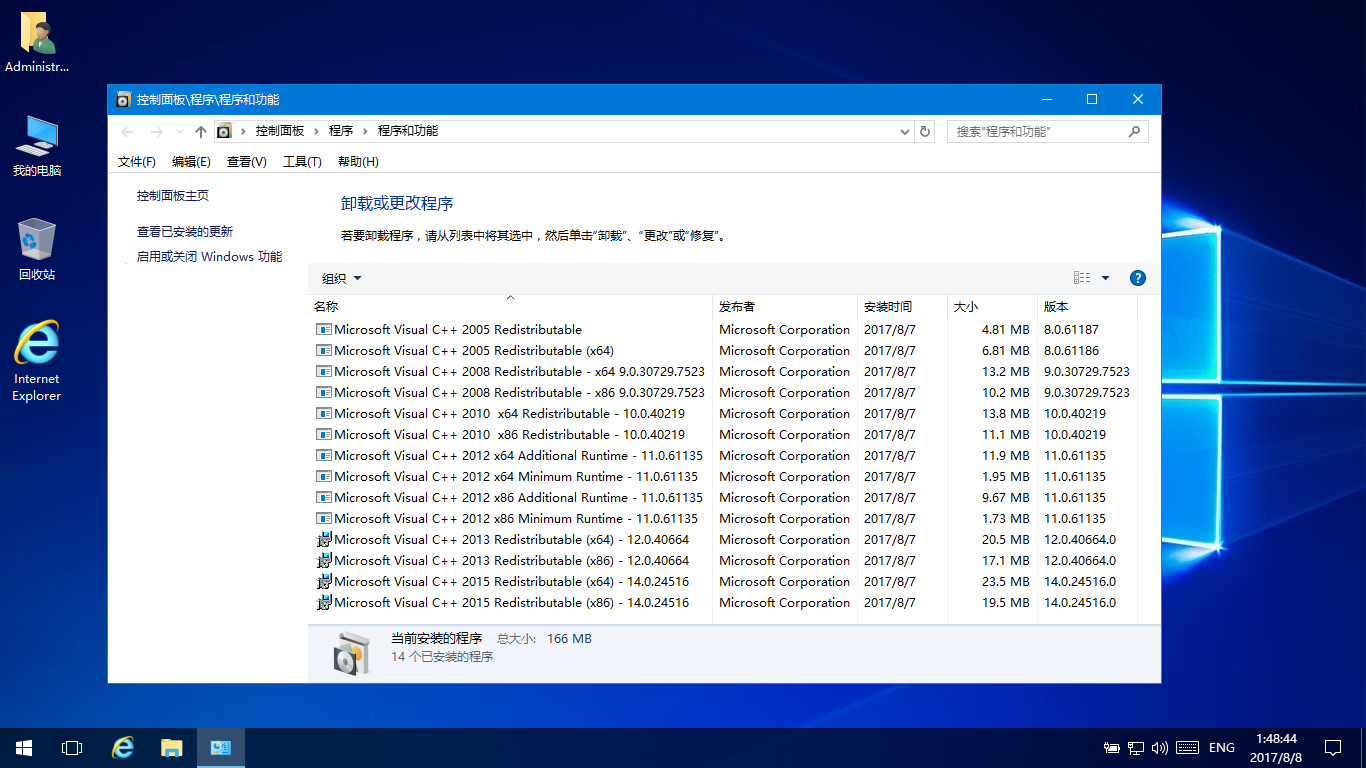Click the taskbar clock showing 1:48:44
This screenshot has height=768, width=1366.
click(x=1274, y=747)
